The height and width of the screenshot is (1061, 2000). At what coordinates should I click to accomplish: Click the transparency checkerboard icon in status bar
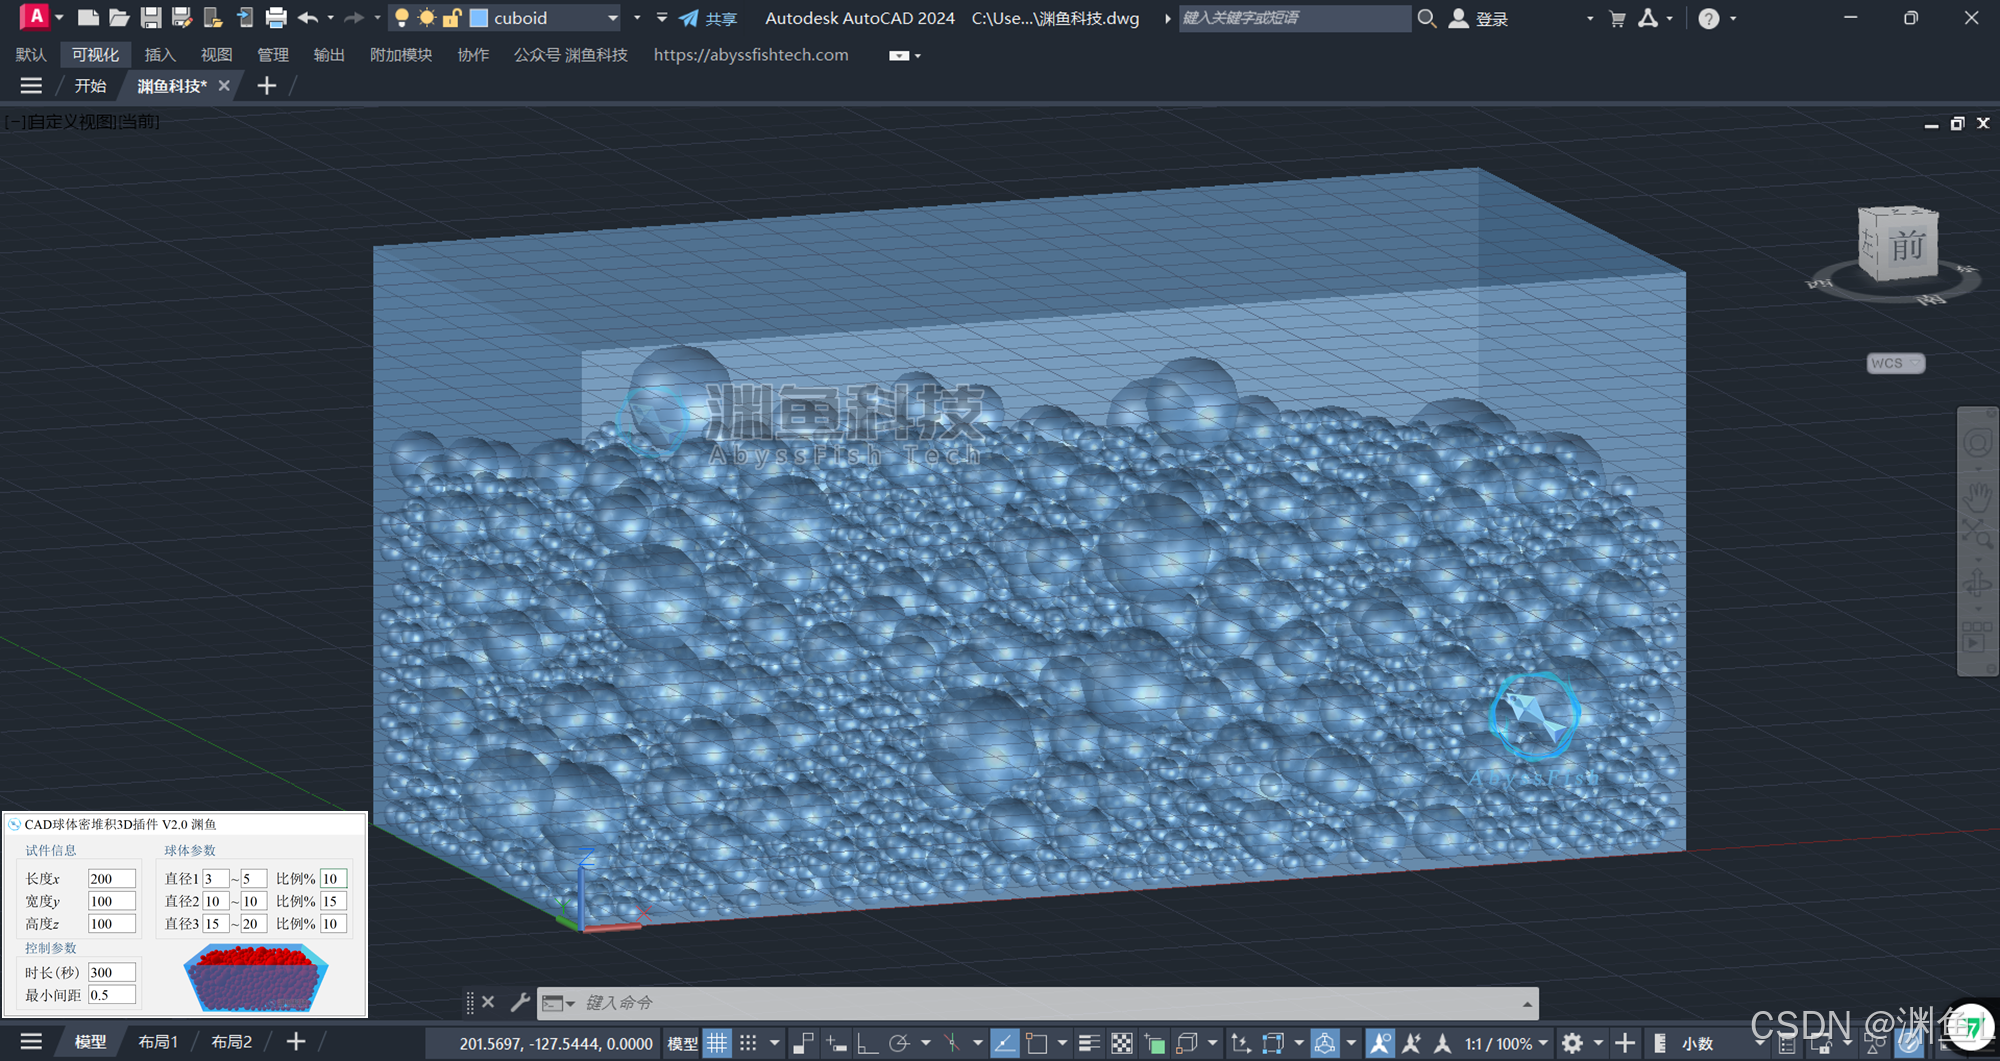[1122, 1043]
